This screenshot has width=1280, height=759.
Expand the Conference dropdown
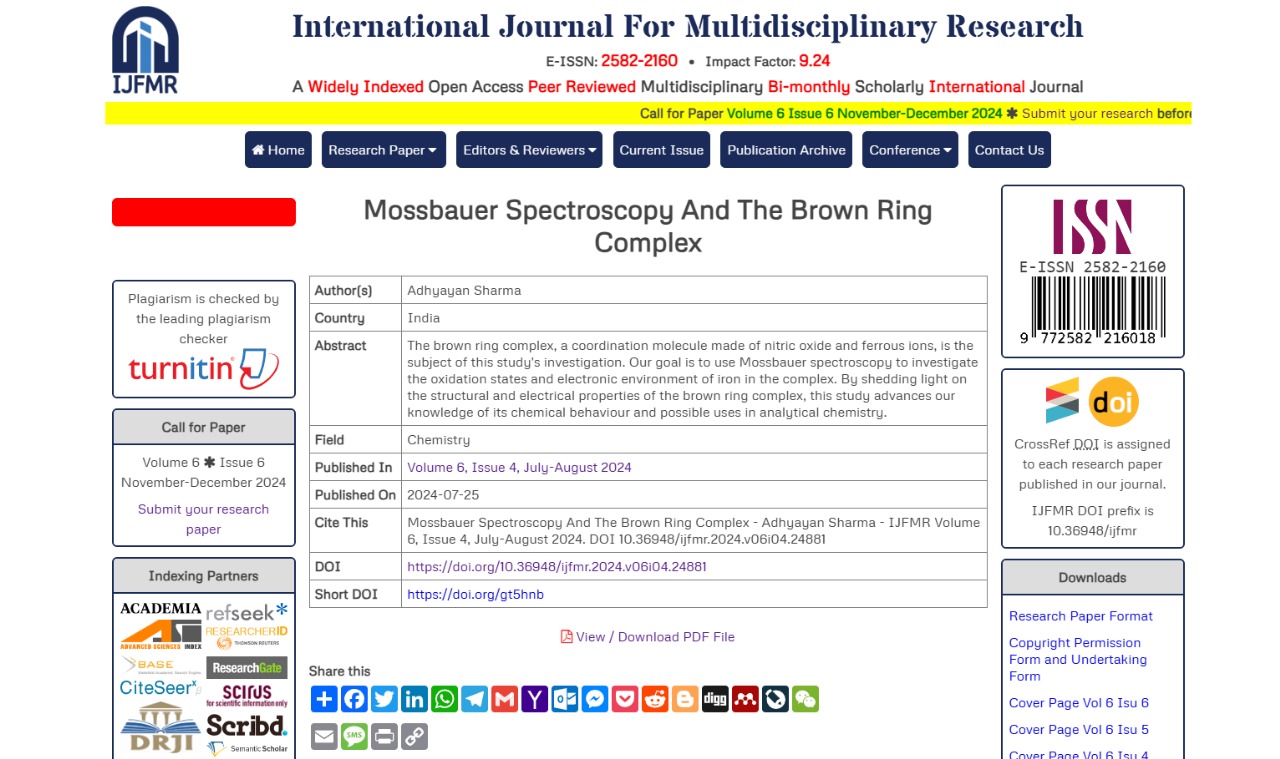click(x=910, y=150)
